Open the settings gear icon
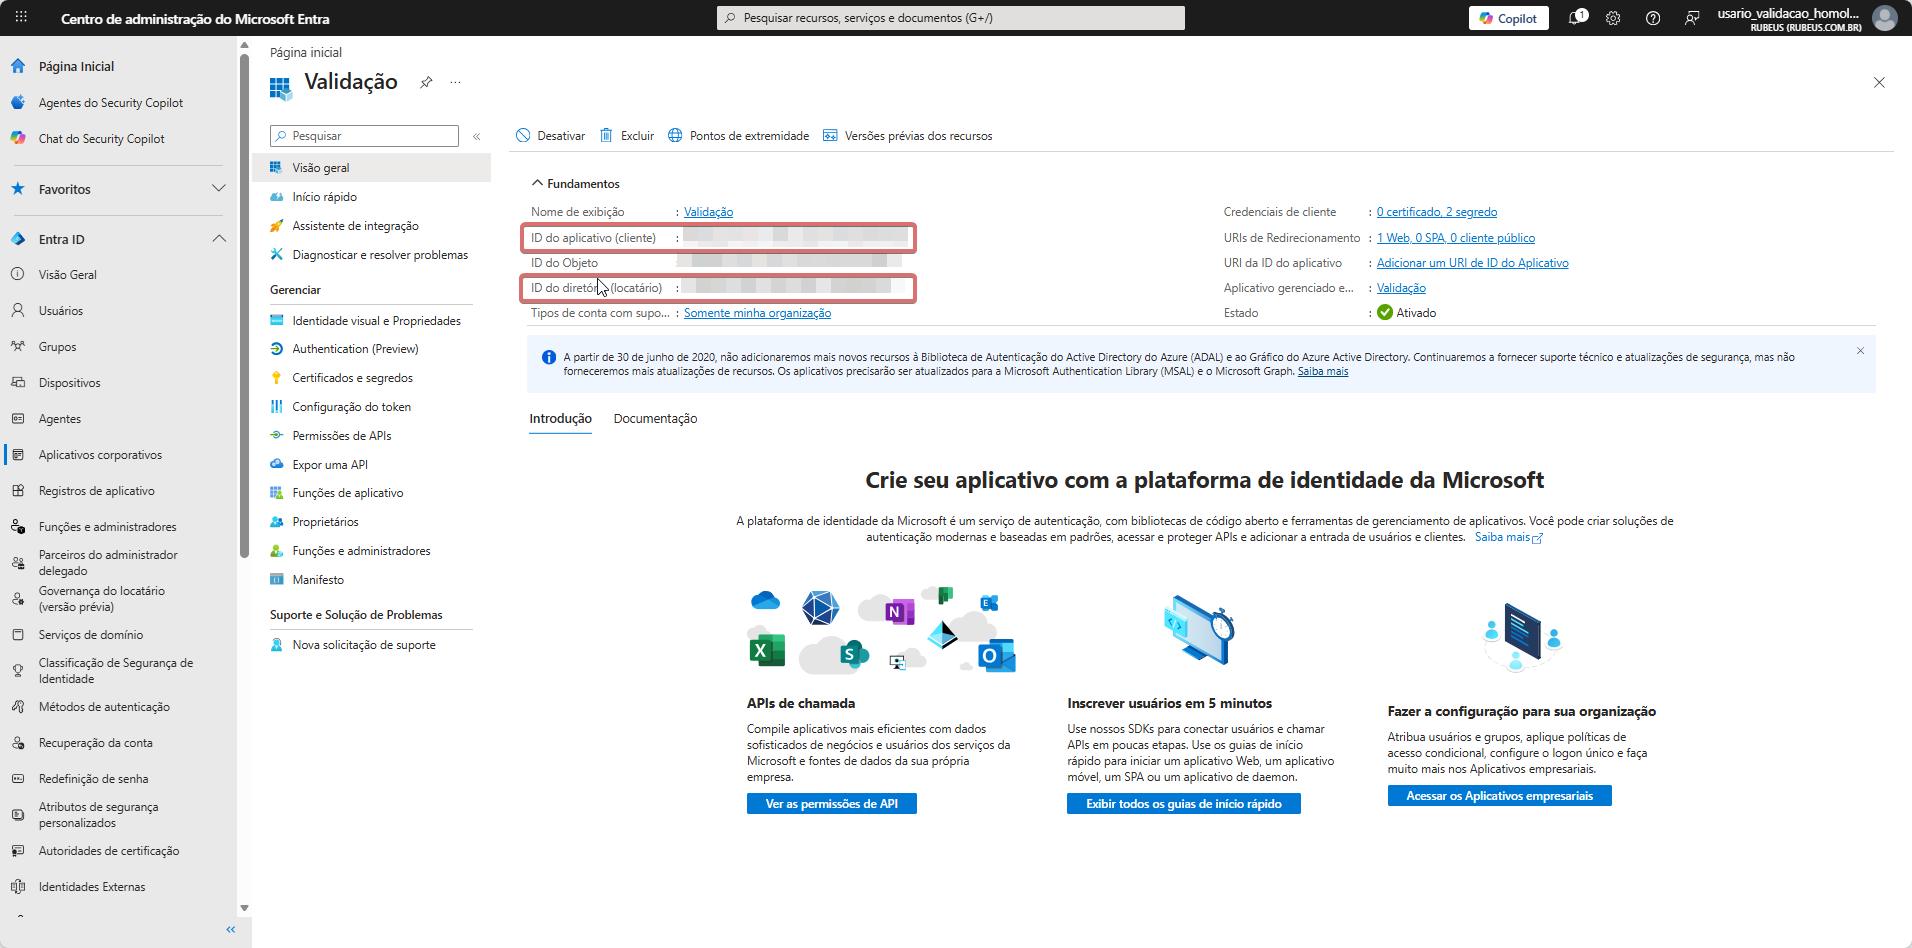Viewport: 1912px width, 948px height. click(x=1613, y=18)
